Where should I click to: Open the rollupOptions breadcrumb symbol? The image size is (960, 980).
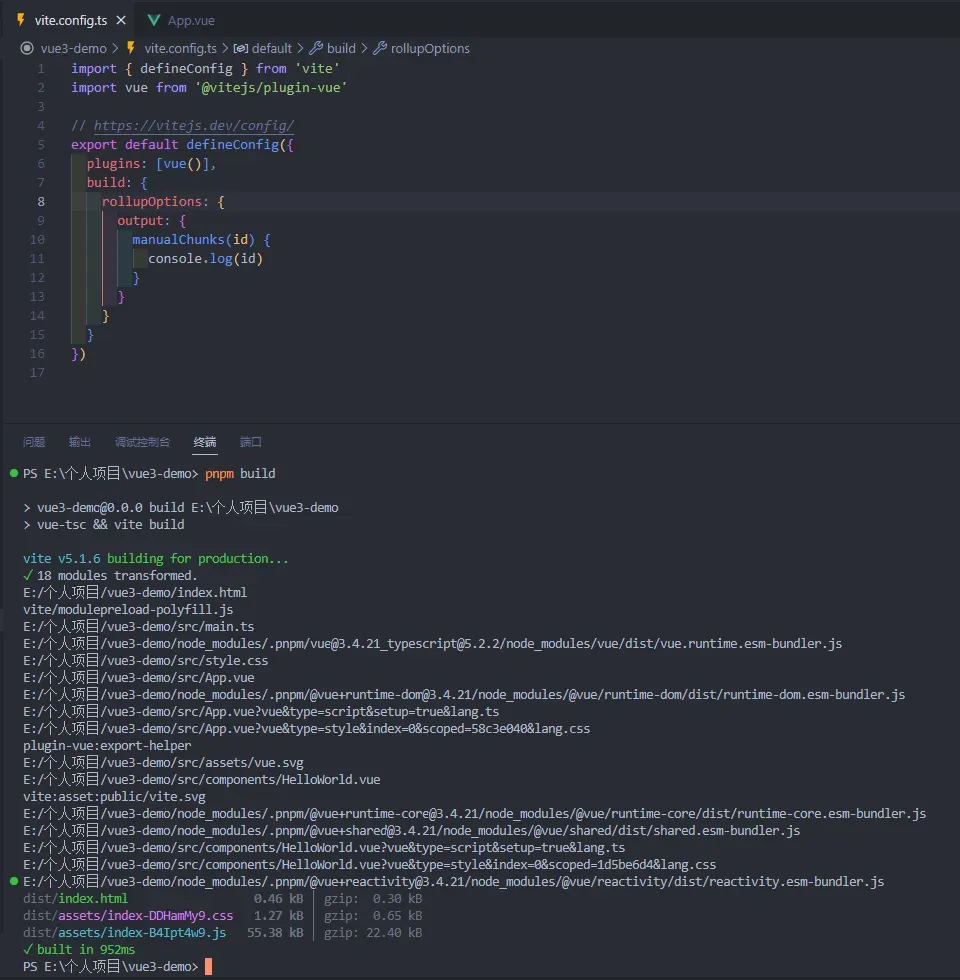tap(430, 48)
